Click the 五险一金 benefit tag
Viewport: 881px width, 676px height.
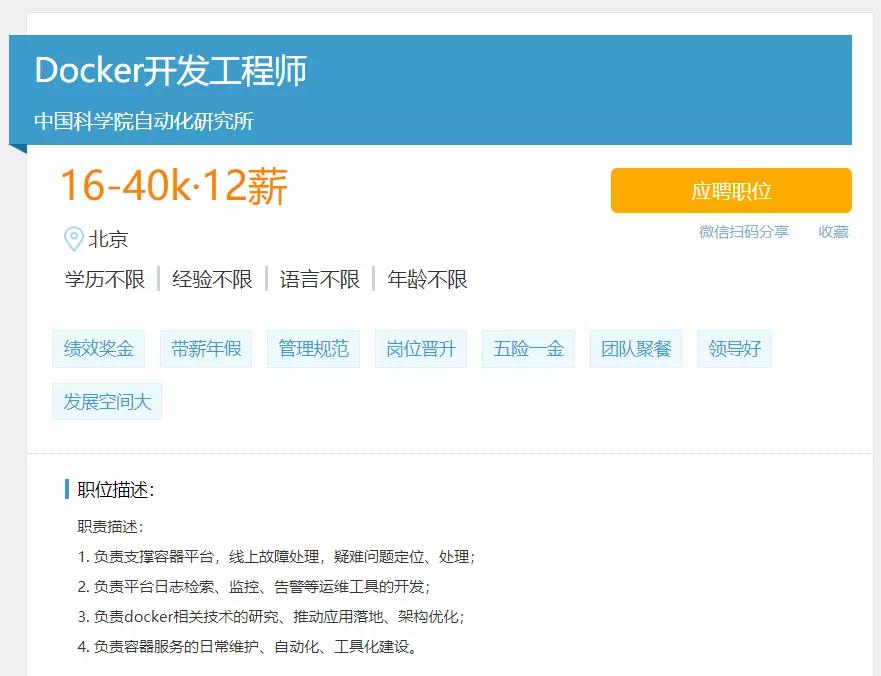528,349
